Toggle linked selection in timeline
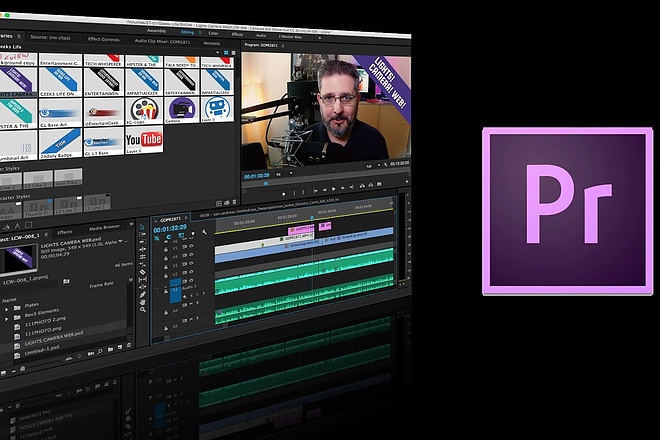 point(181,235)
